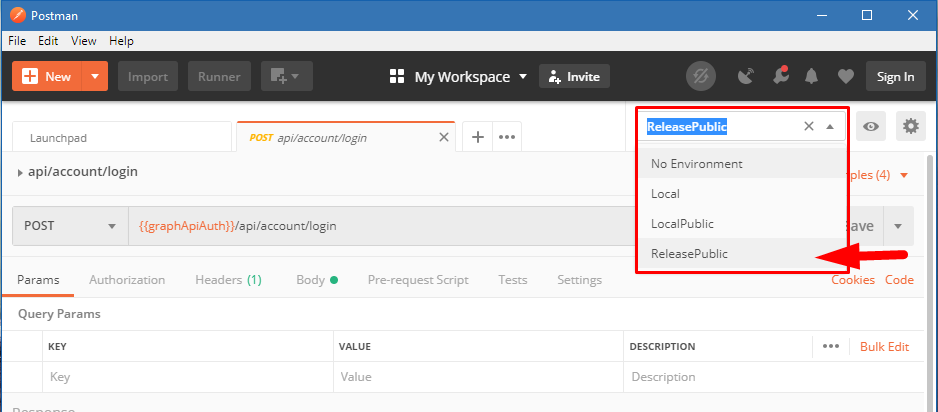938x412 pixels.
Task: Open settings wrench icon in header
Action: pyautogui.click(x=780, y=77)
